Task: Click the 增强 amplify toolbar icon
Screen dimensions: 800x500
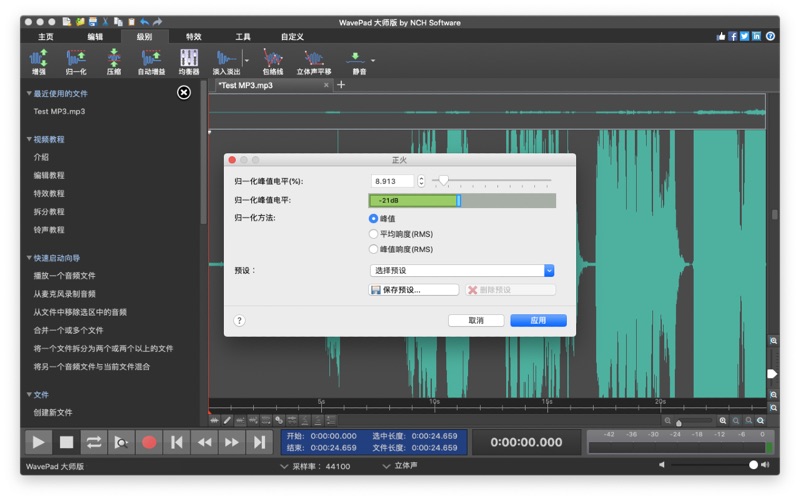Action: coord(38,60)
